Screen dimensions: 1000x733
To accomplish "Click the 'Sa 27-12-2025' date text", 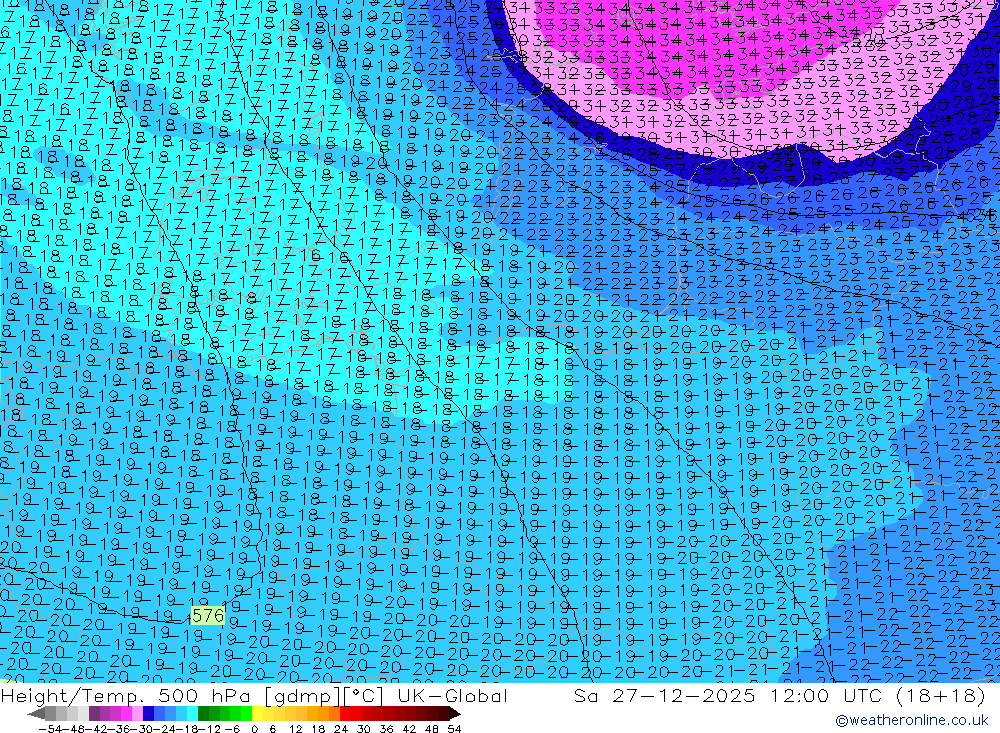I will (x=665, y=695).
